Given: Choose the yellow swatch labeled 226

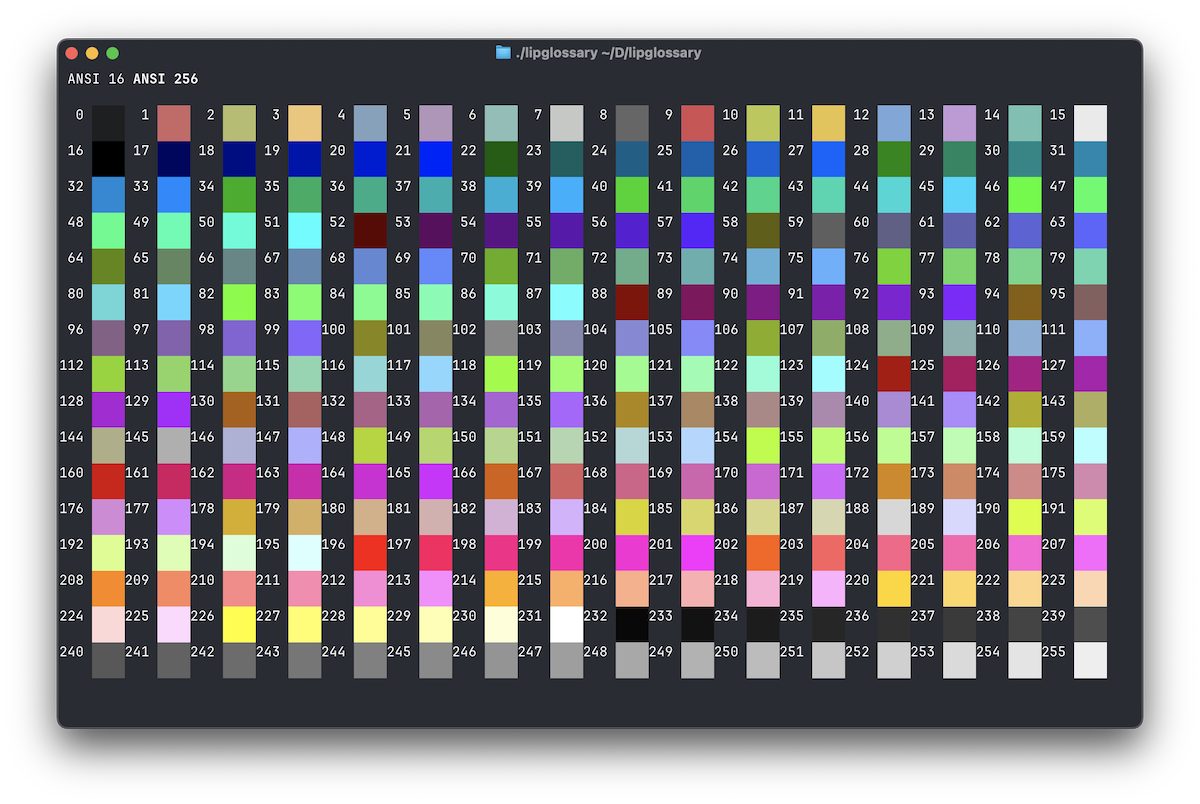Looking at the screenshot, I should [239, 624].
